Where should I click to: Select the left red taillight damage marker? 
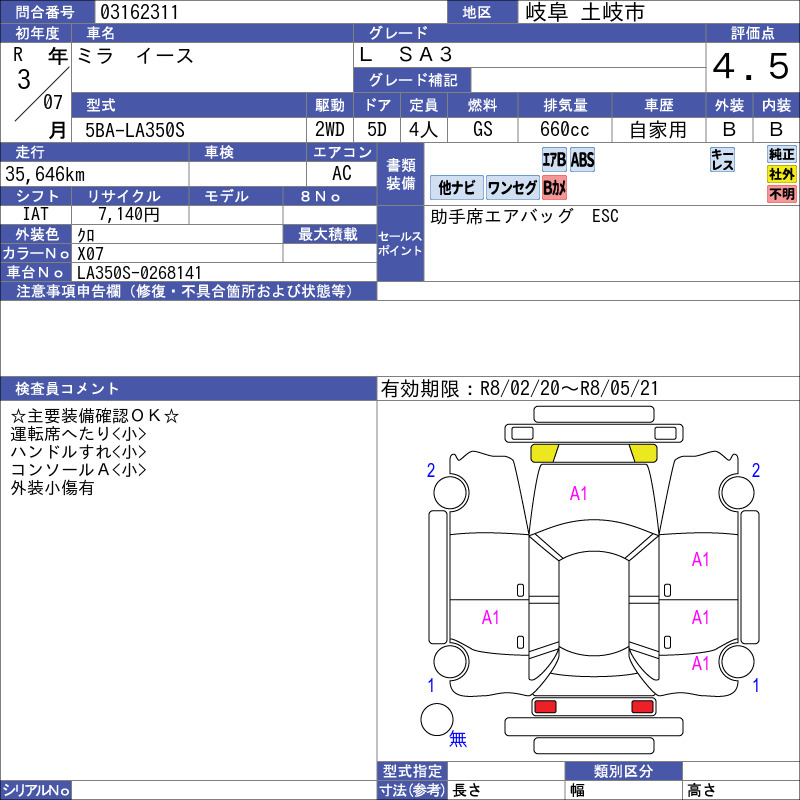point(546,704)
